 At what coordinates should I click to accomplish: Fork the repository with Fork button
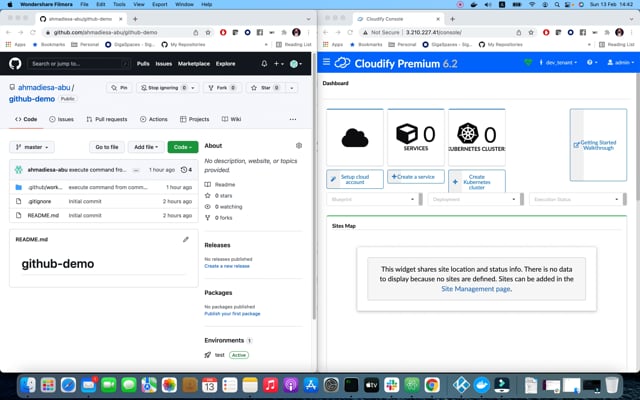[x=222, y=88]
